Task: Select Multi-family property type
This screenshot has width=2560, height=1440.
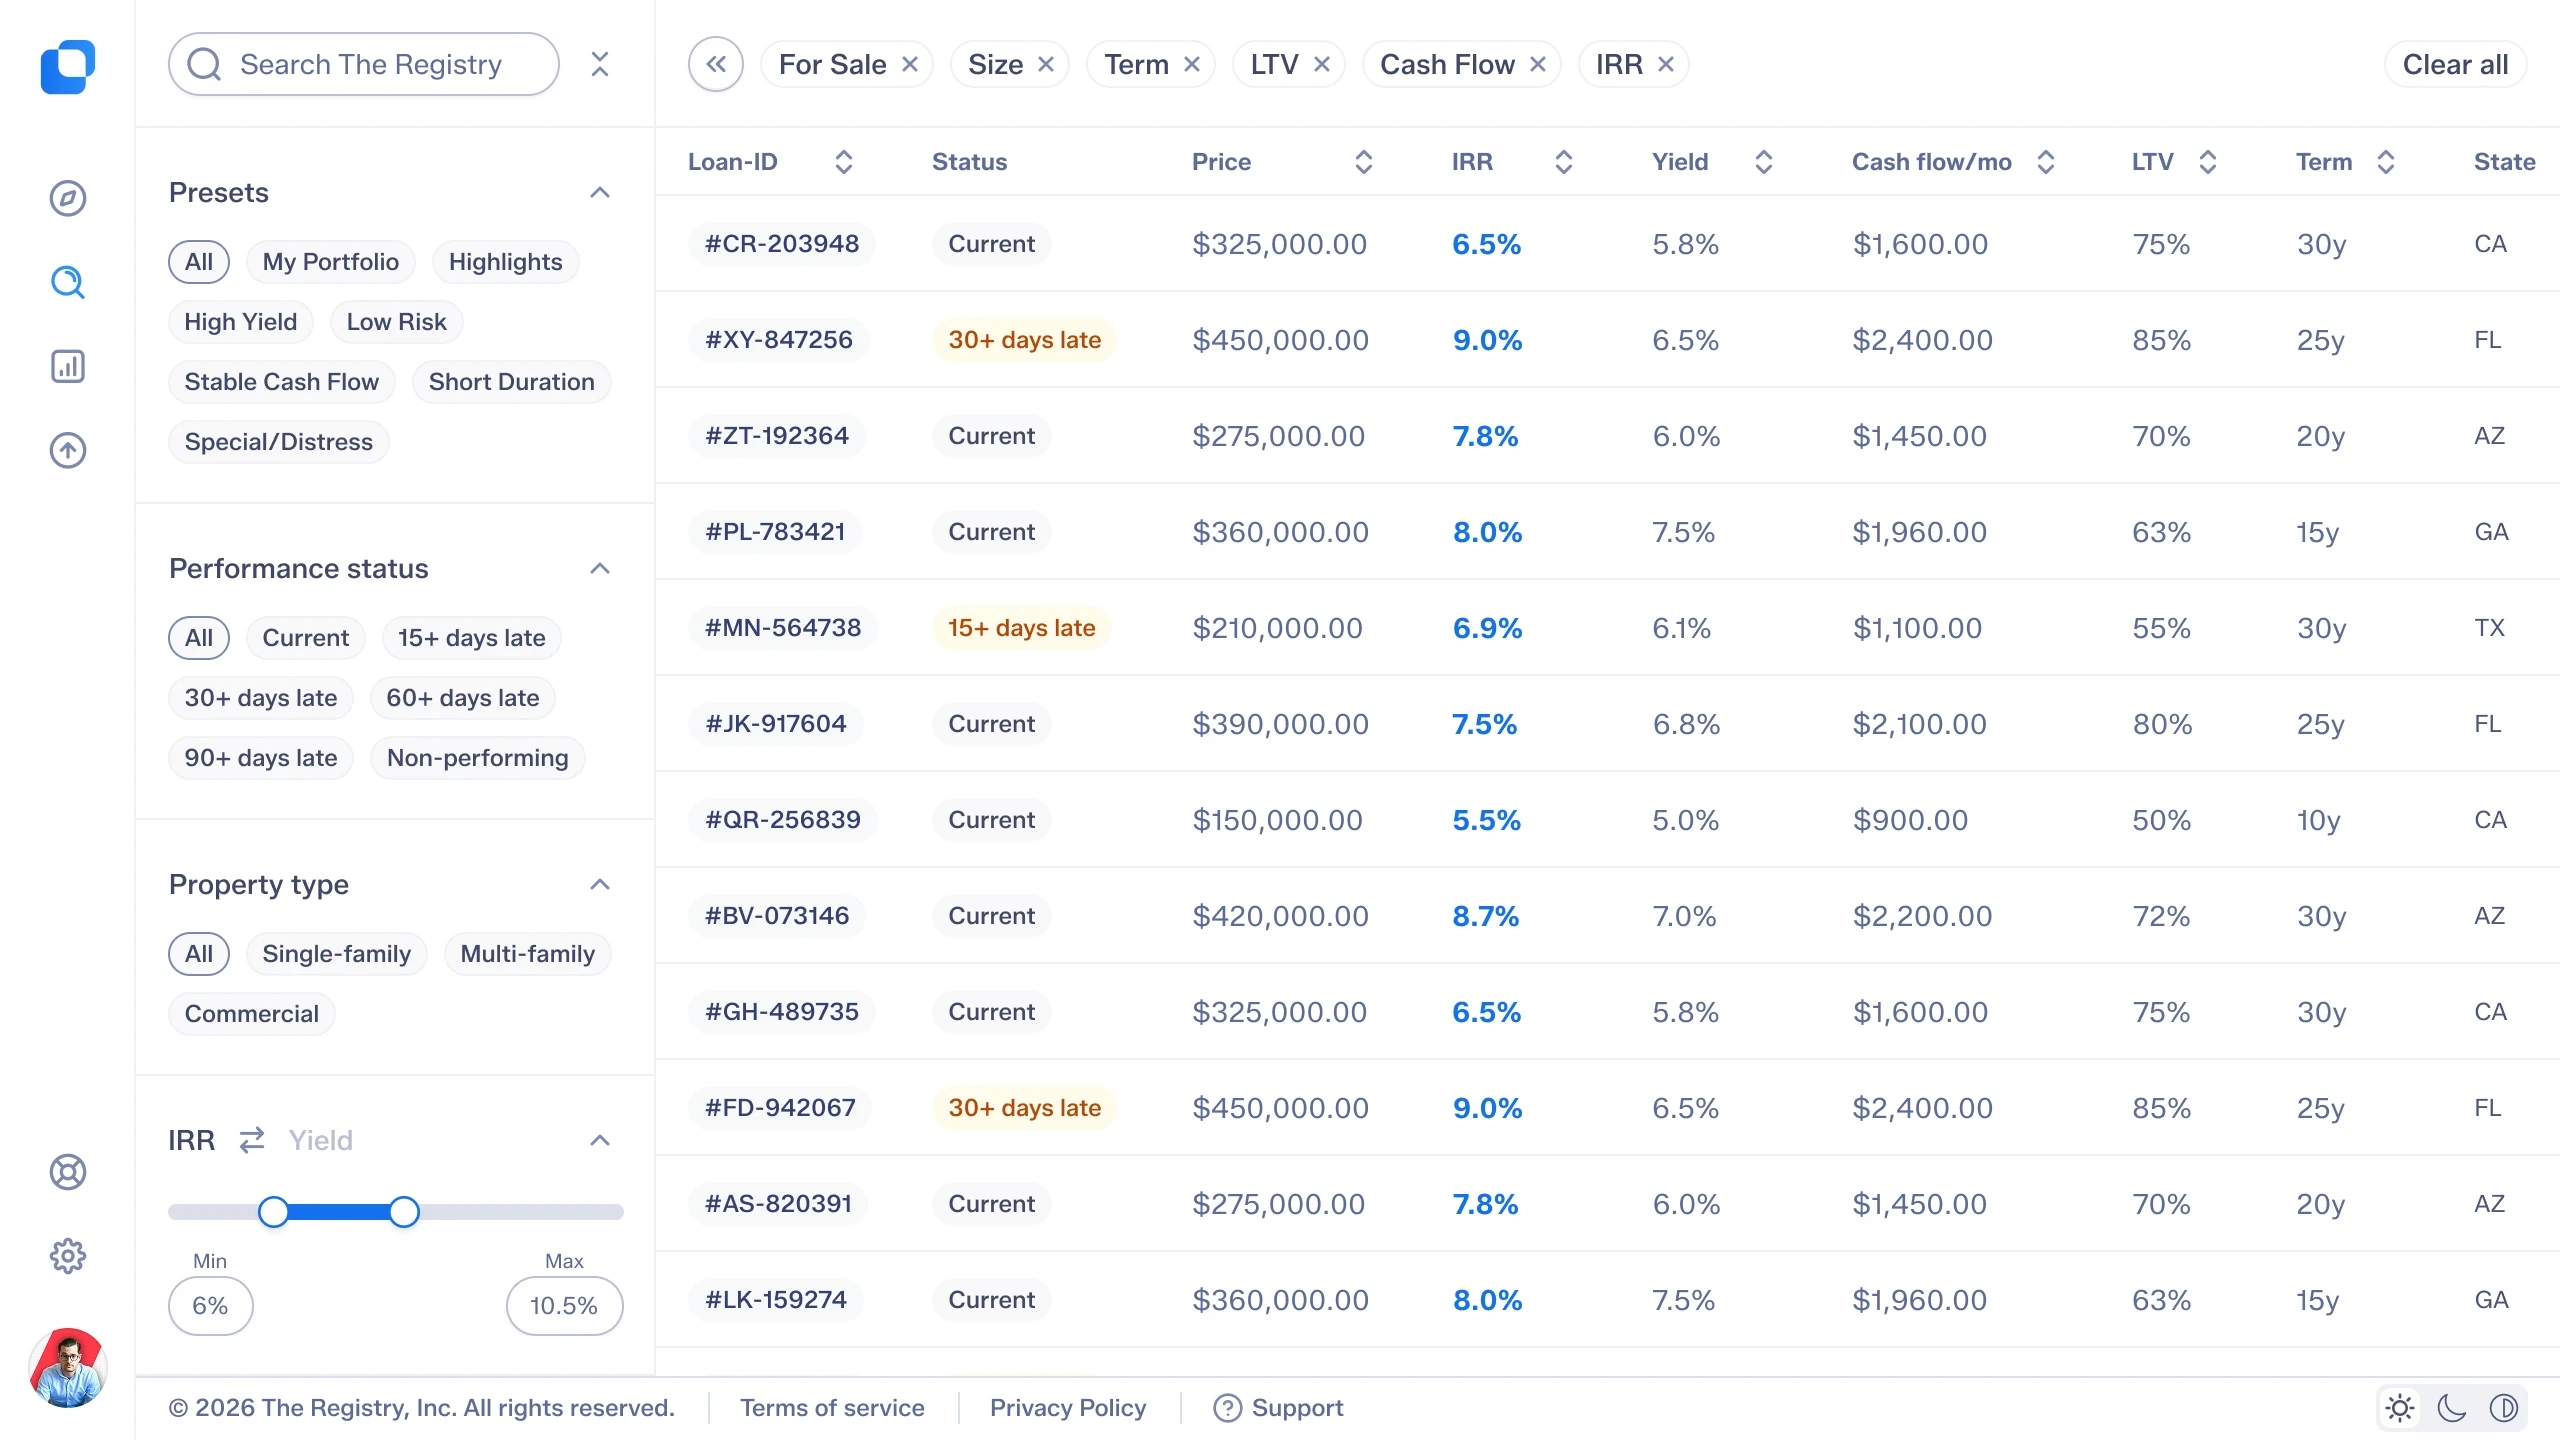Action: click(528, 954)
